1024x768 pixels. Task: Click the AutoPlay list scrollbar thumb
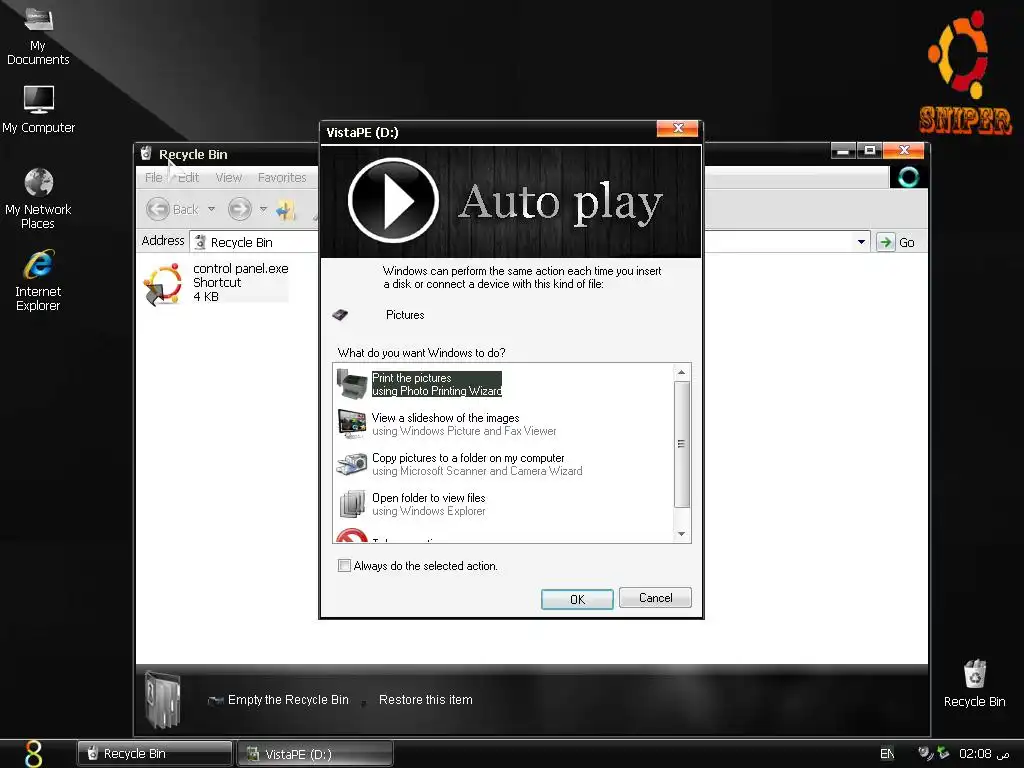click(x=681, y=444)
